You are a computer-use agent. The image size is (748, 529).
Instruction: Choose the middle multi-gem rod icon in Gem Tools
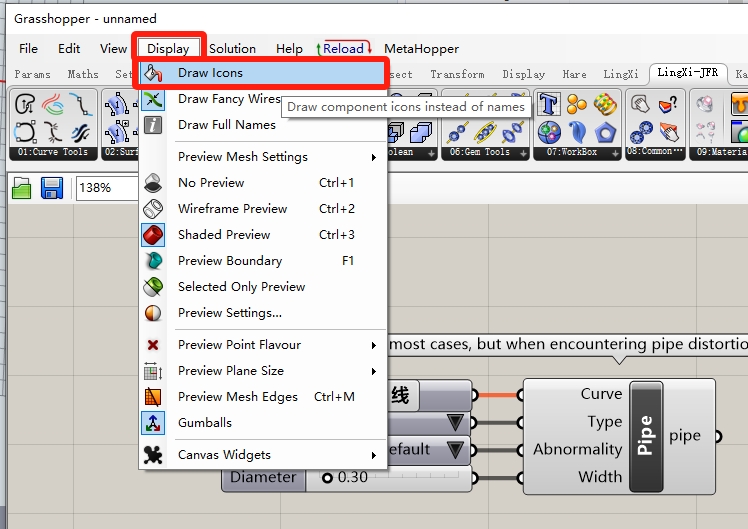tap(485, 132)
